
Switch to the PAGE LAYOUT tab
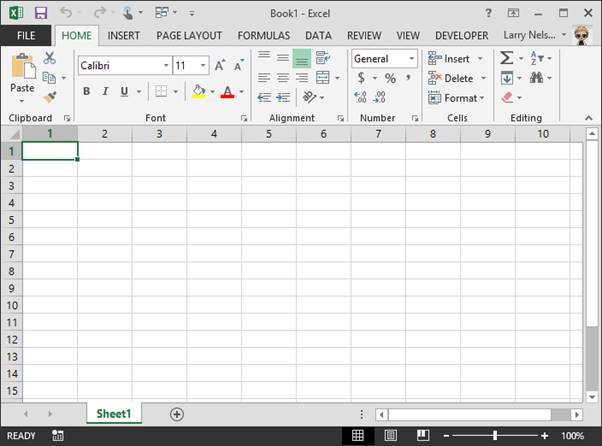point(189,35)
